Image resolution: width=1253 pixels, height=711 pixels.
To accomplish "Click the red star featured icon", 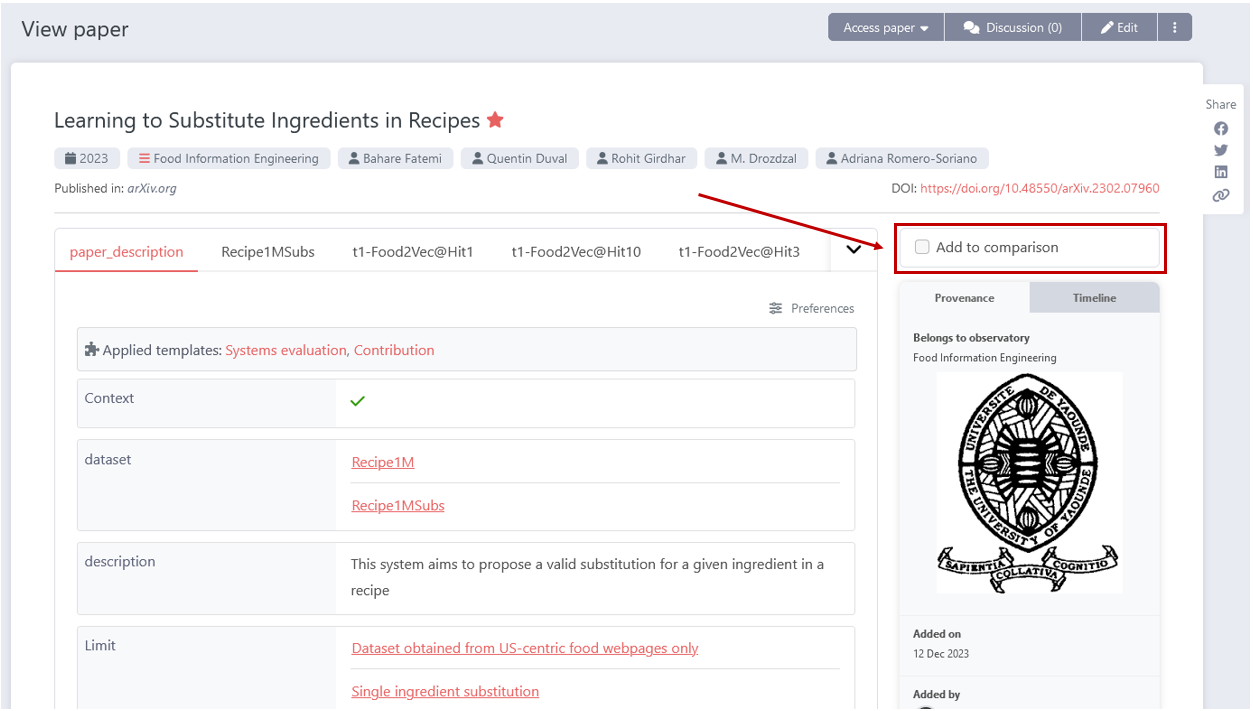I will pyautogui.click(x=495, y=120).
